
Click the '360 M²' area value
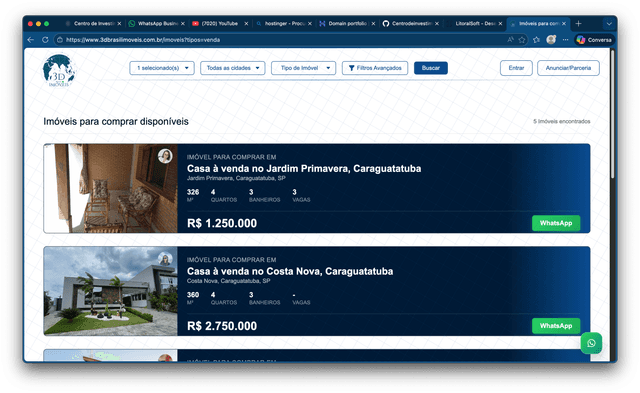click(193, 298)
